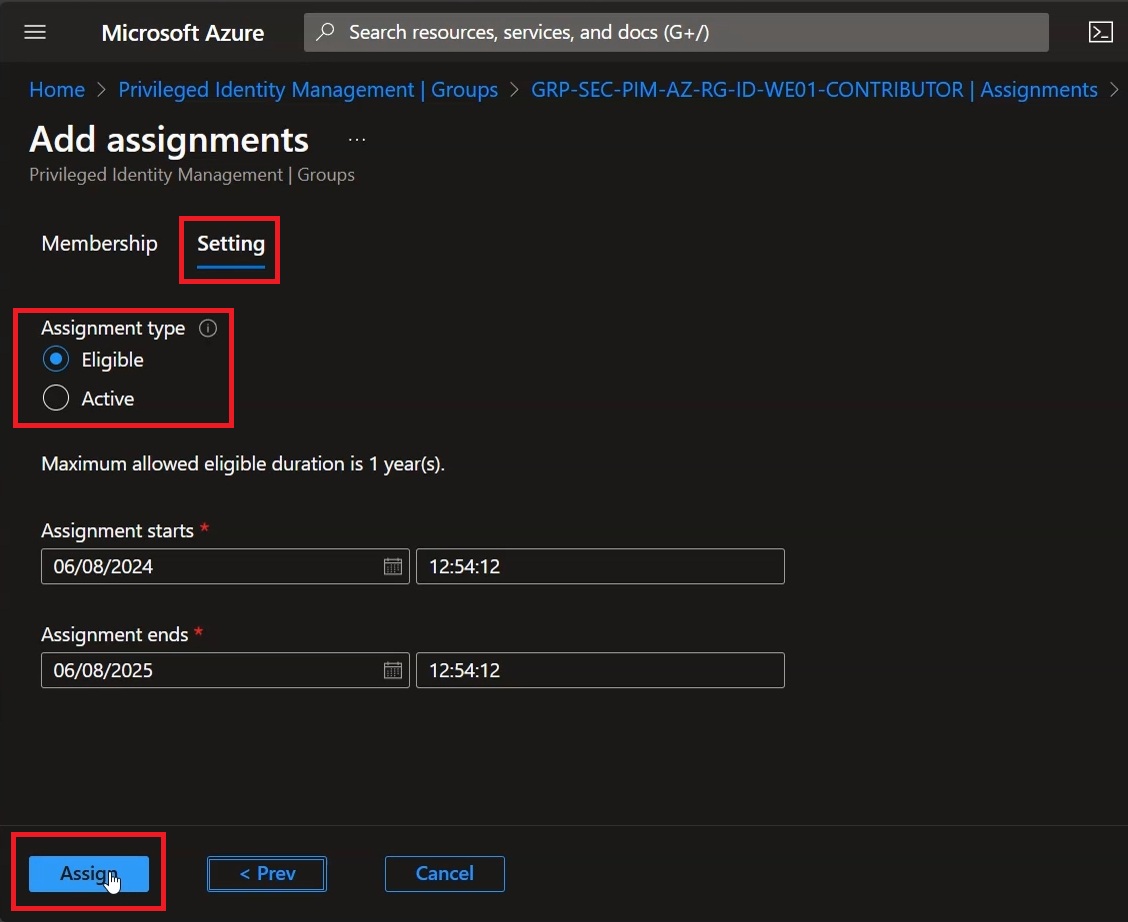1128x922 pixels.
Task: Click the search magnifier icon
Action: (325, 32)
